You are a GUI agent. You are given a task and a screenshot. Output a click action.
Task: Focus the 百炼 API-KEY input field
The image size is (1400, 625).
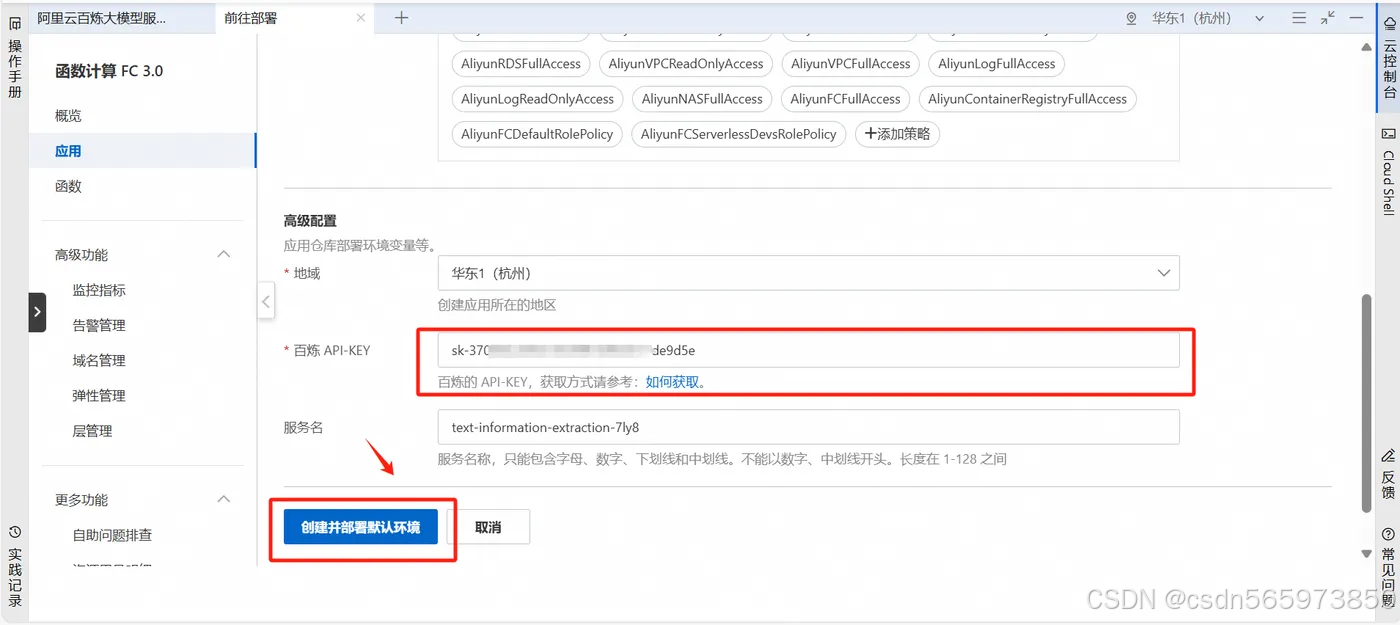click(808, 350)
